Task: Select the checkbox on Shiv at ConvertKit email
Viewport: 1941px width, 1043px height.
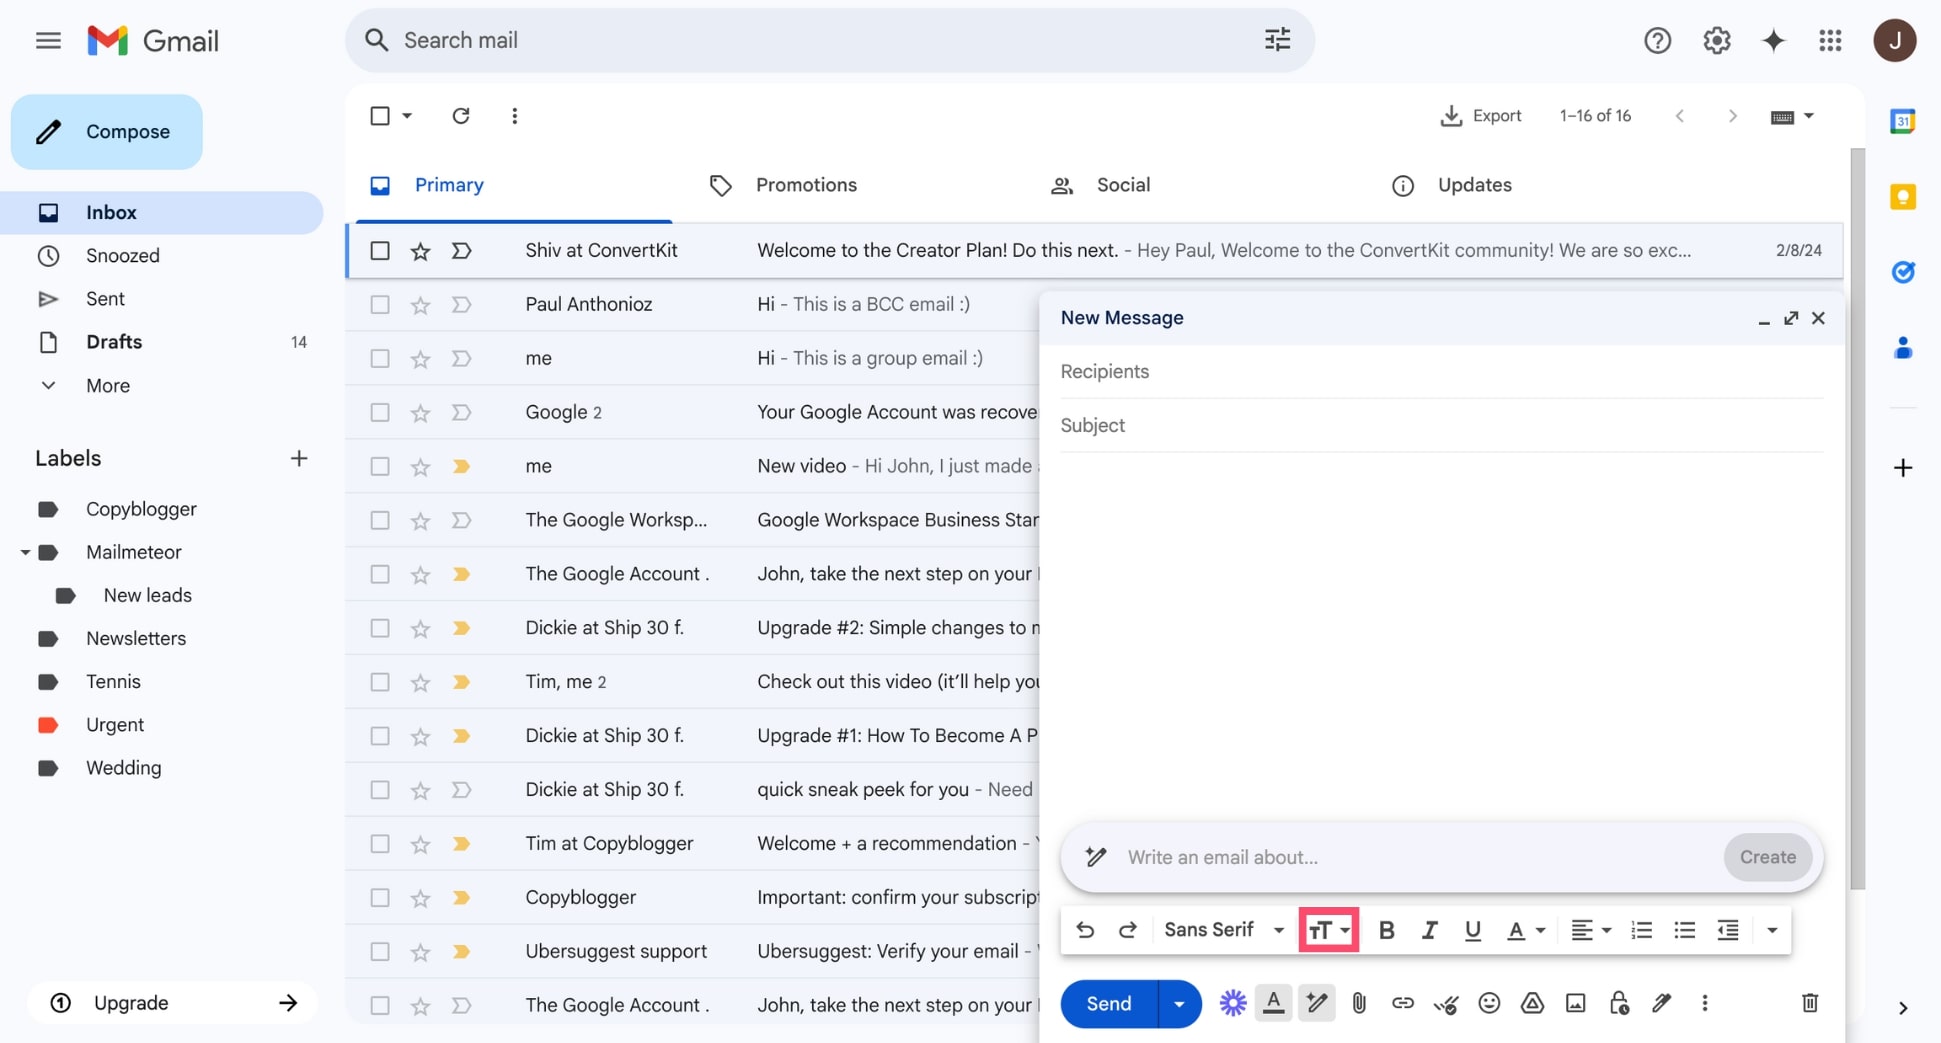Action: pyautogui.click(x=379, y=250)
